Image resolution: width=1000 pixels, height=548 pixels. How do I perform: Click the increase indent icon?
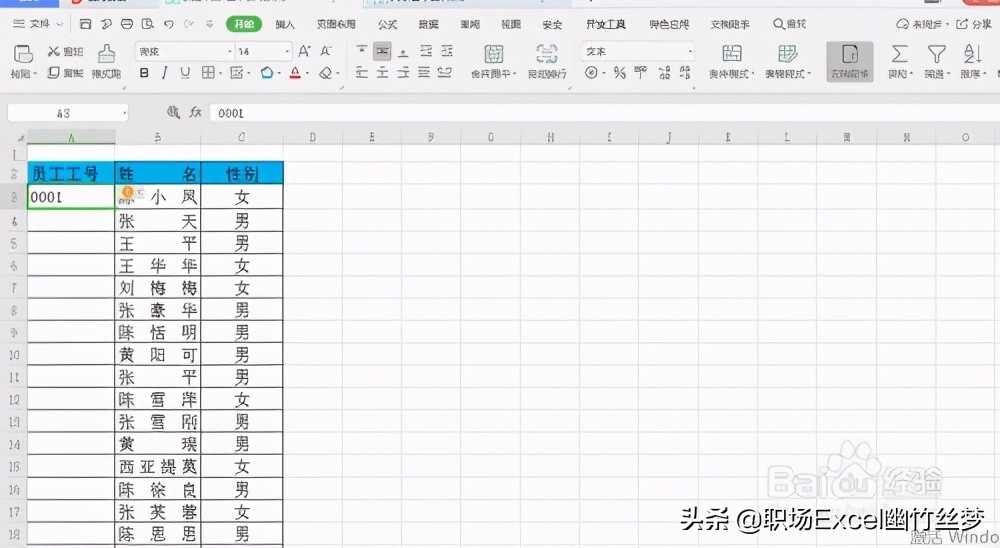(447, 50)
